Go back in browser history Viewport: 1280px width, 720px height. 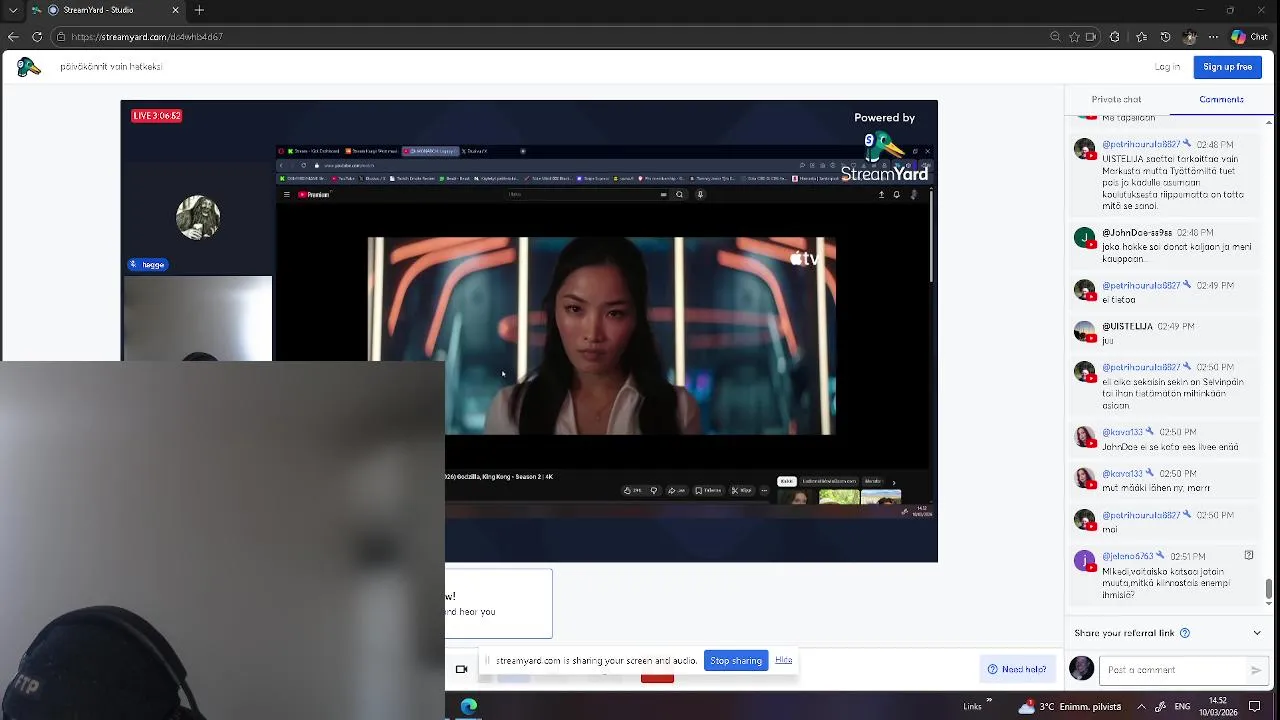click(13, 37)
